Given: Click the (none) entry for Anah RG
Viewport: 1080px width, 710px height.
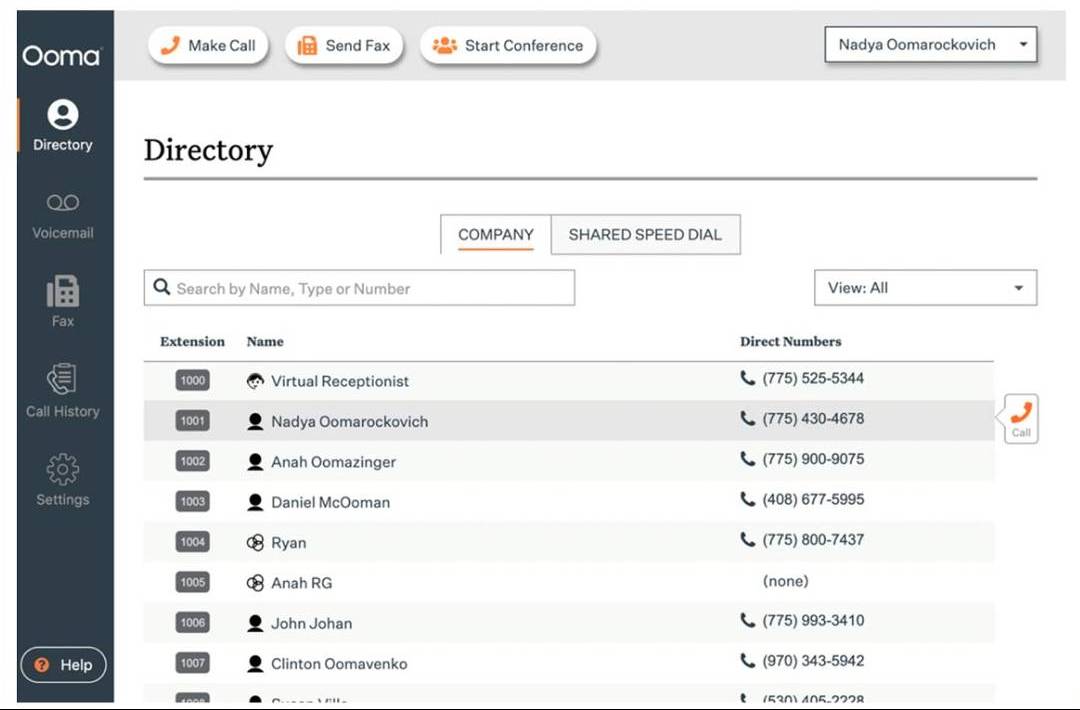Looking at the screenshot, I should [x=785, y=581].
